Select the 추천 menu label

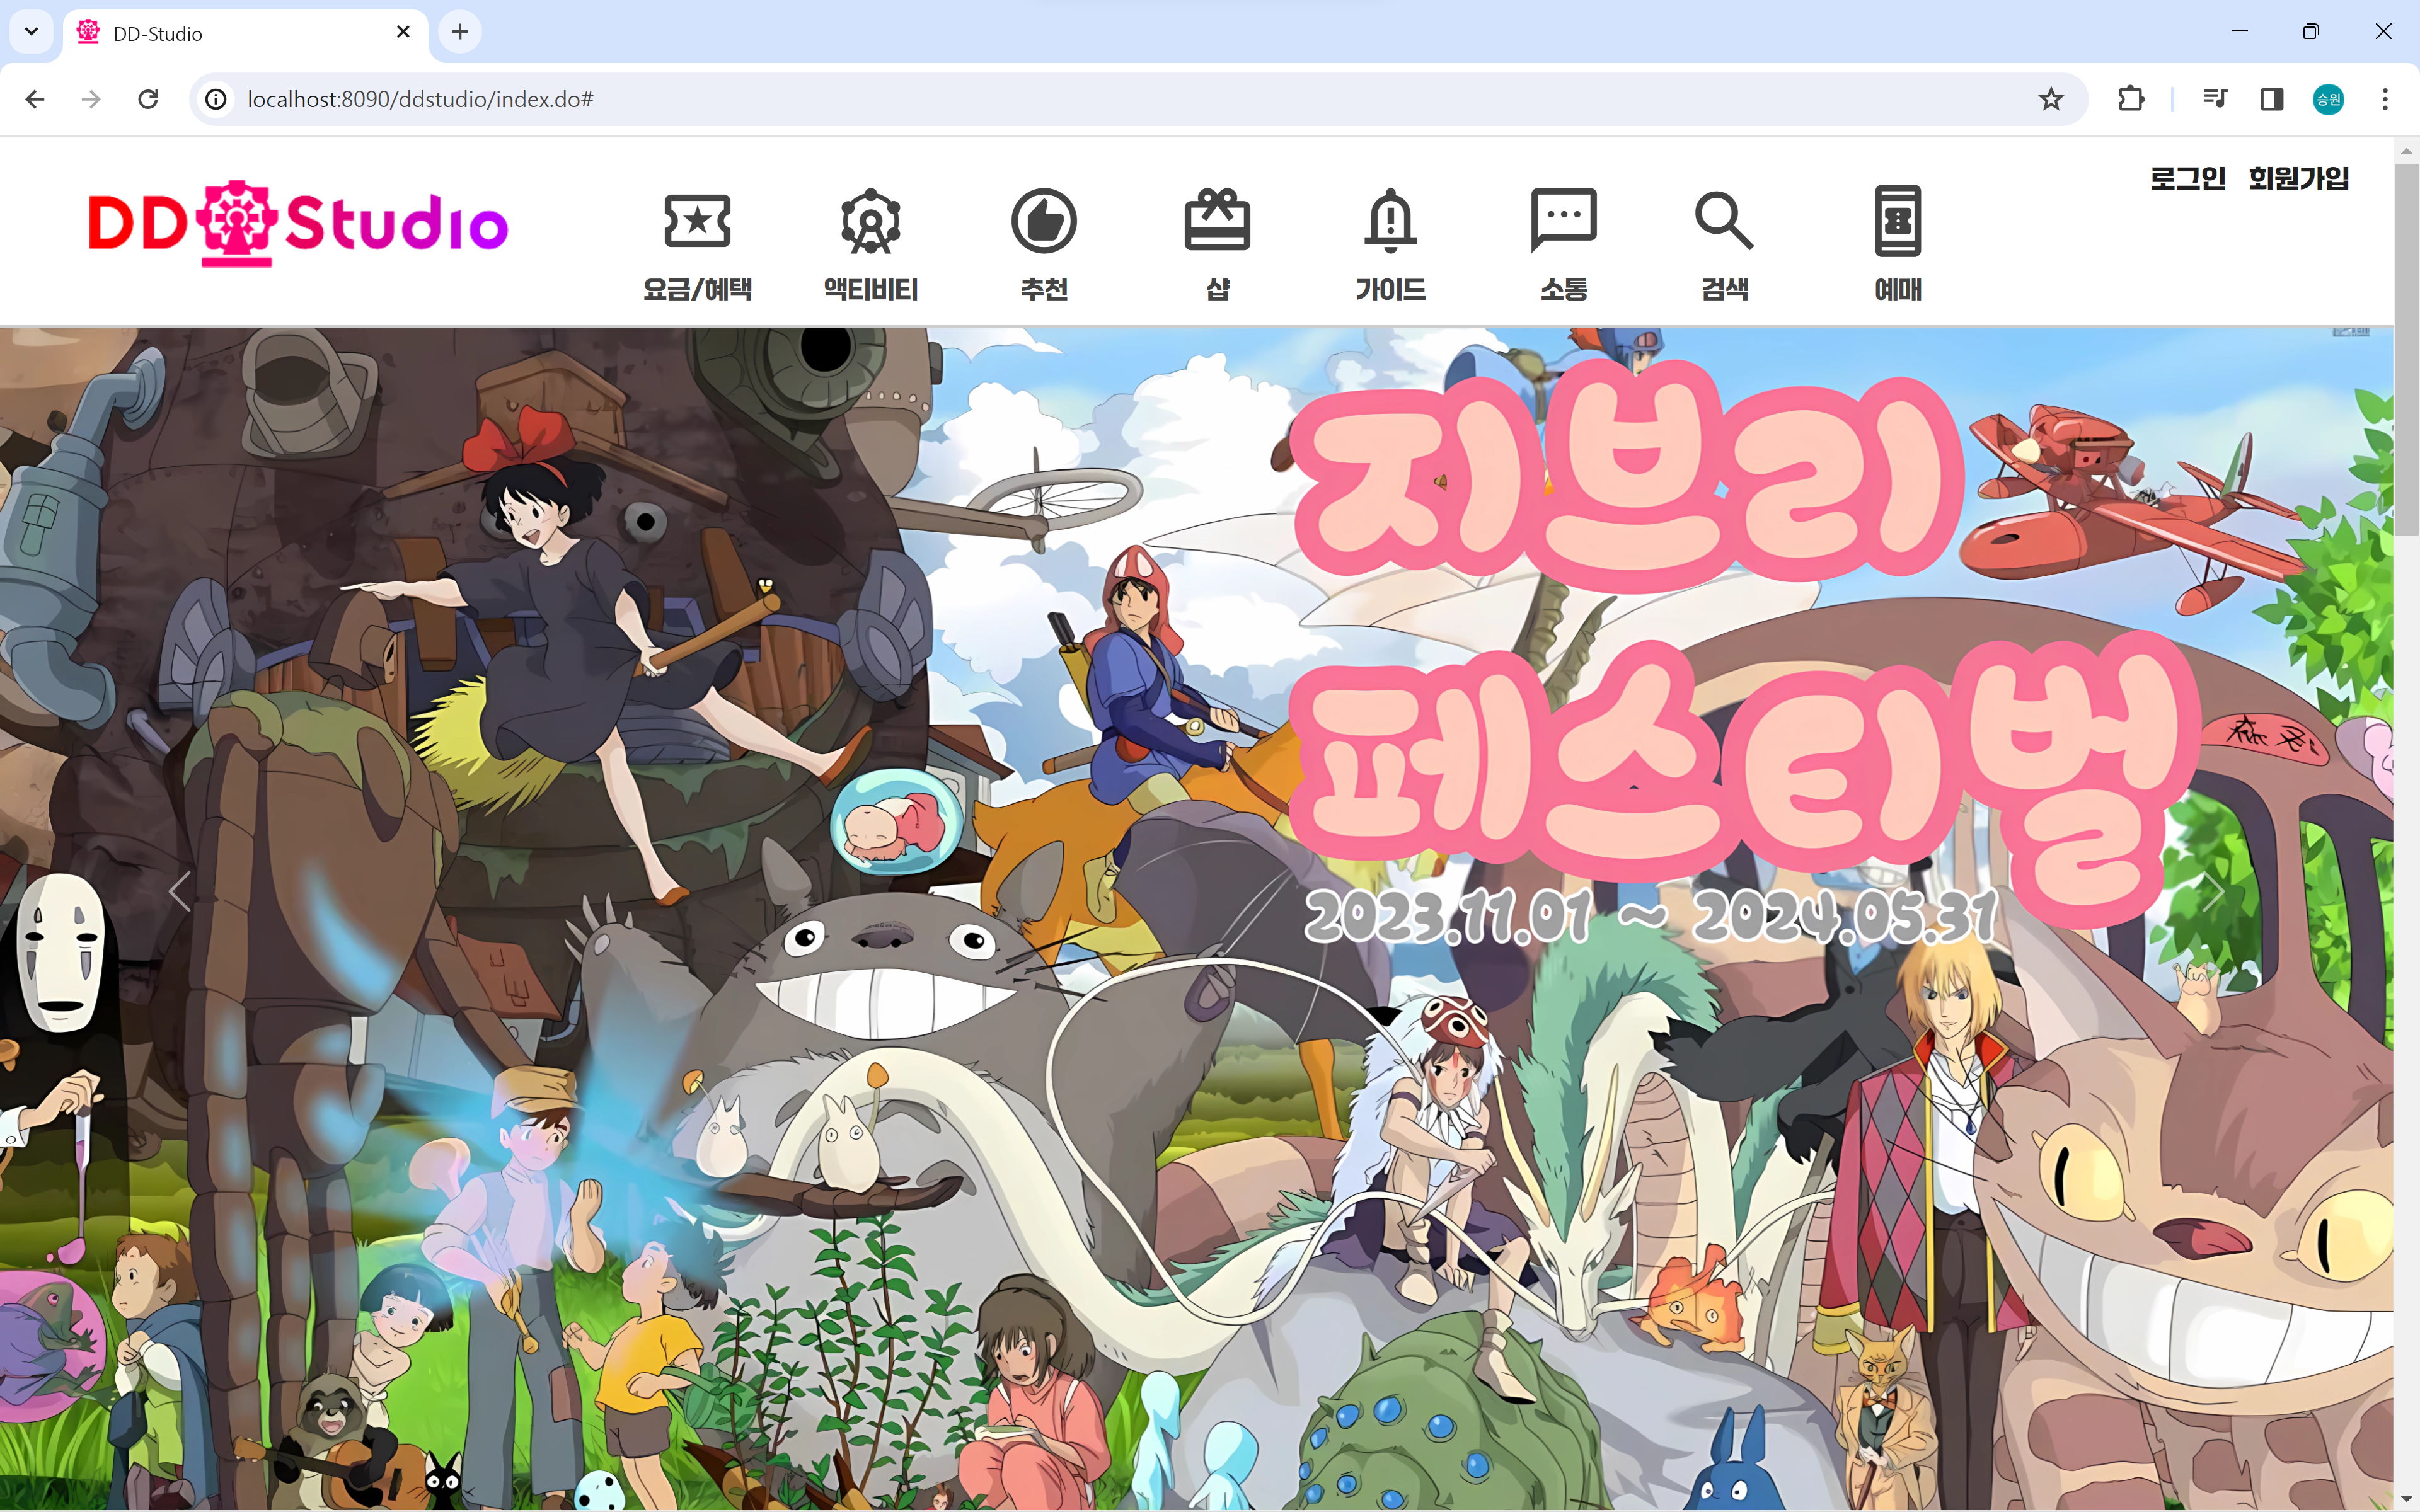tap(1044, 290)
